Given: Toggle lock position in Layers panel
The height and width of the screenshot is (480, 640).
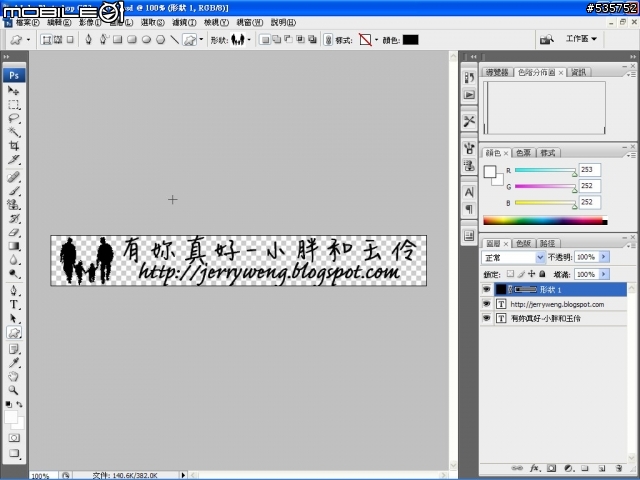Looking at the screenshot, I should coord(531,274).
